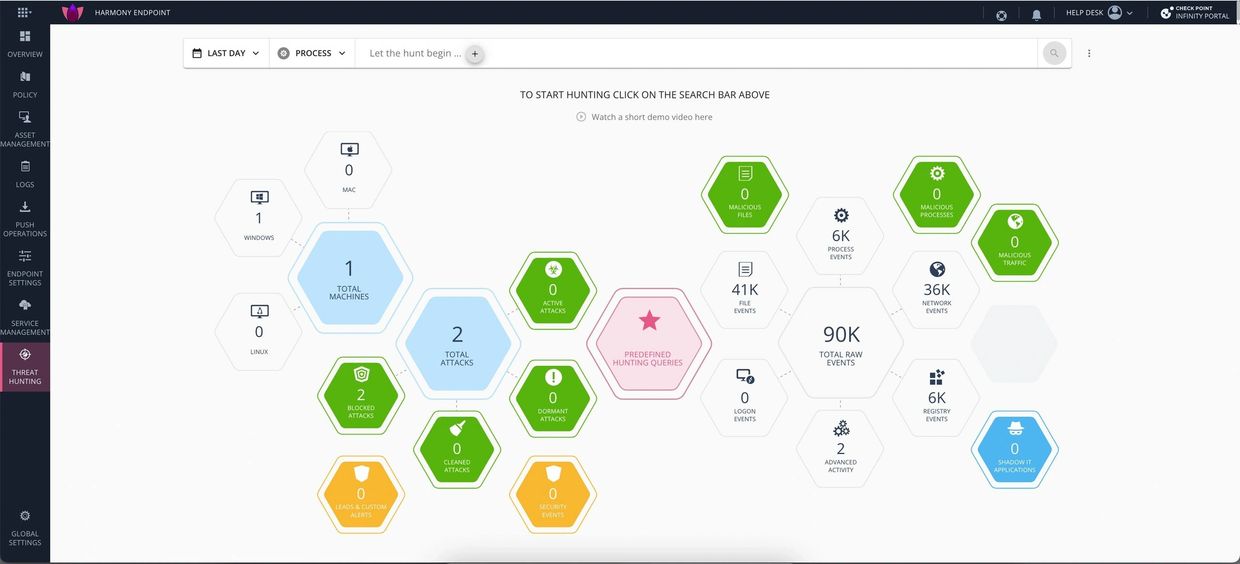Viewport: 1240px width, 564px height.
Task: Open the Total Attacks hexagon
Action: click(x=457, y=343)
